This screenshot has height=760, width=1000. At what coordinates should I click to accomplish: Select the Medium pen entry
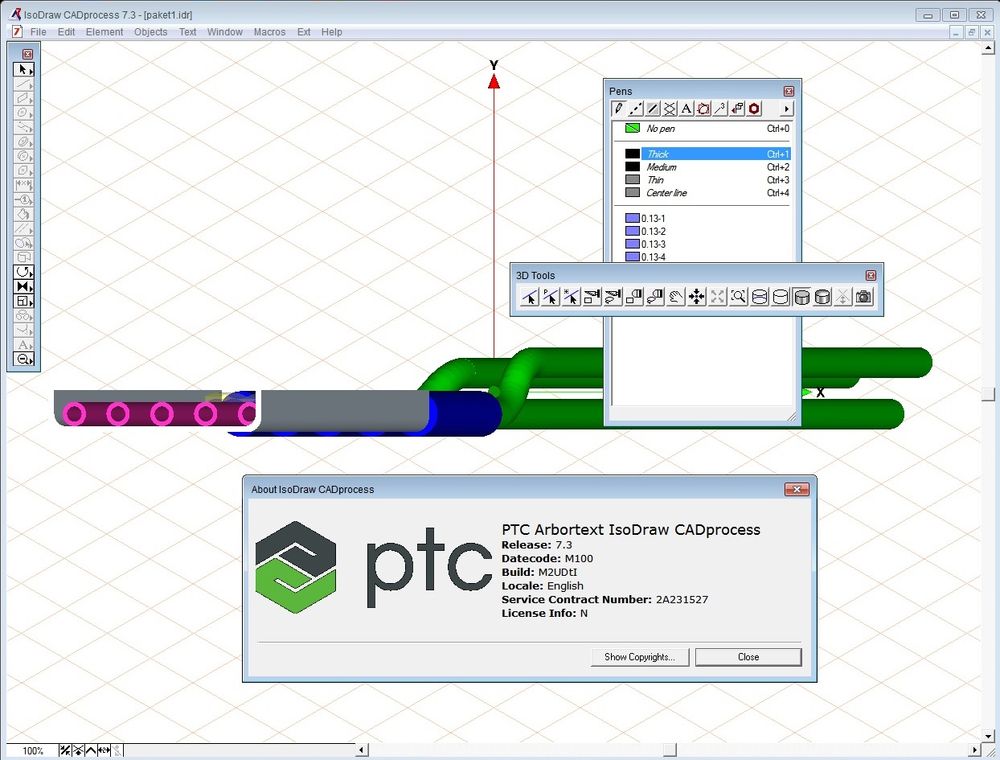point(707,167)
